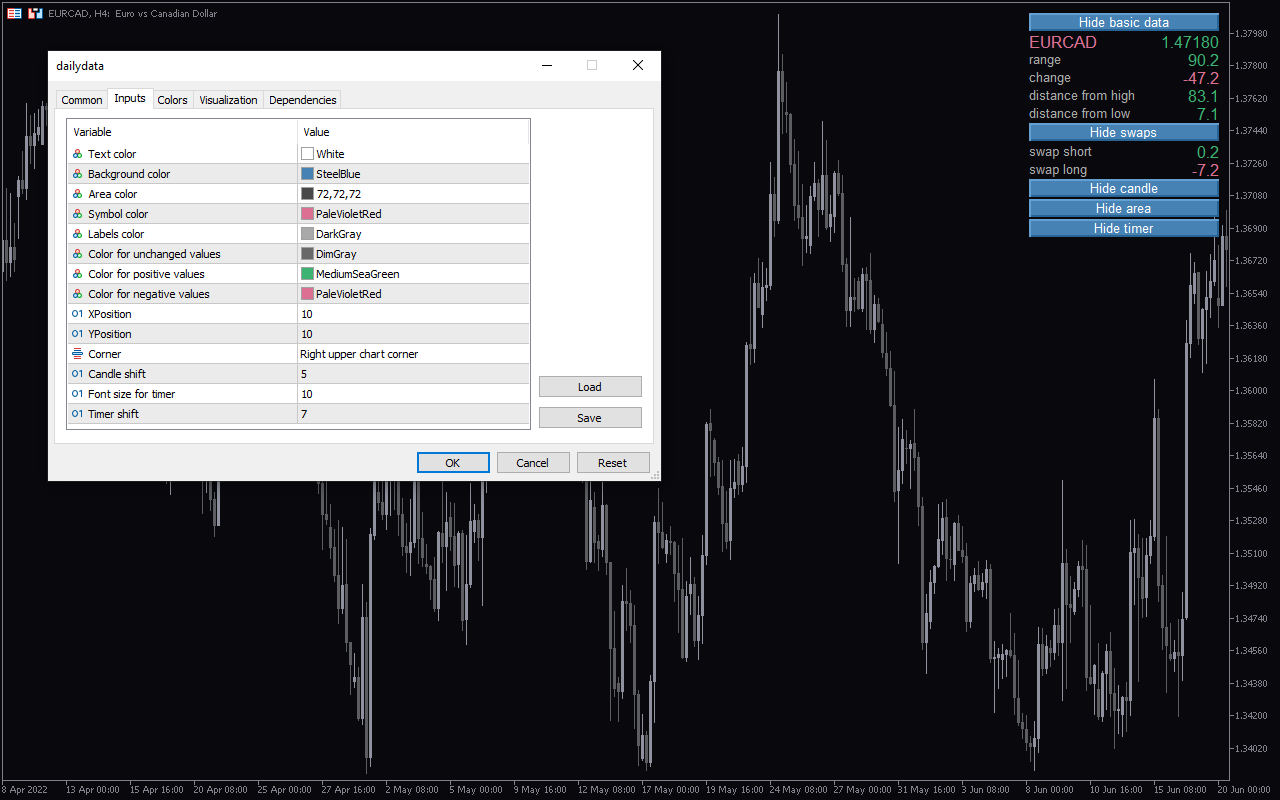Open PaleVioletRed value of Symbol color
Viewport: 1280px width, 800px height.
(x=413, y=214)
